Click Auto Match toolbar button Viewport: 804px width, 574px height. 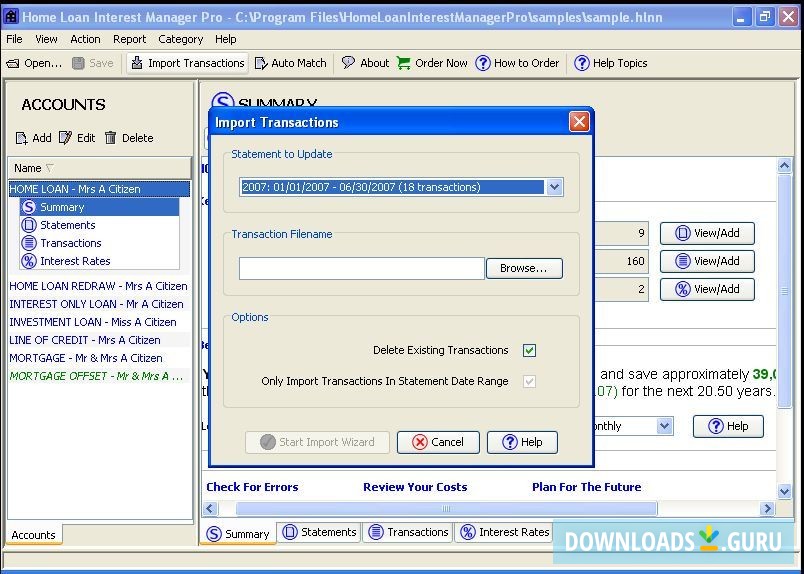pos(291,63)
